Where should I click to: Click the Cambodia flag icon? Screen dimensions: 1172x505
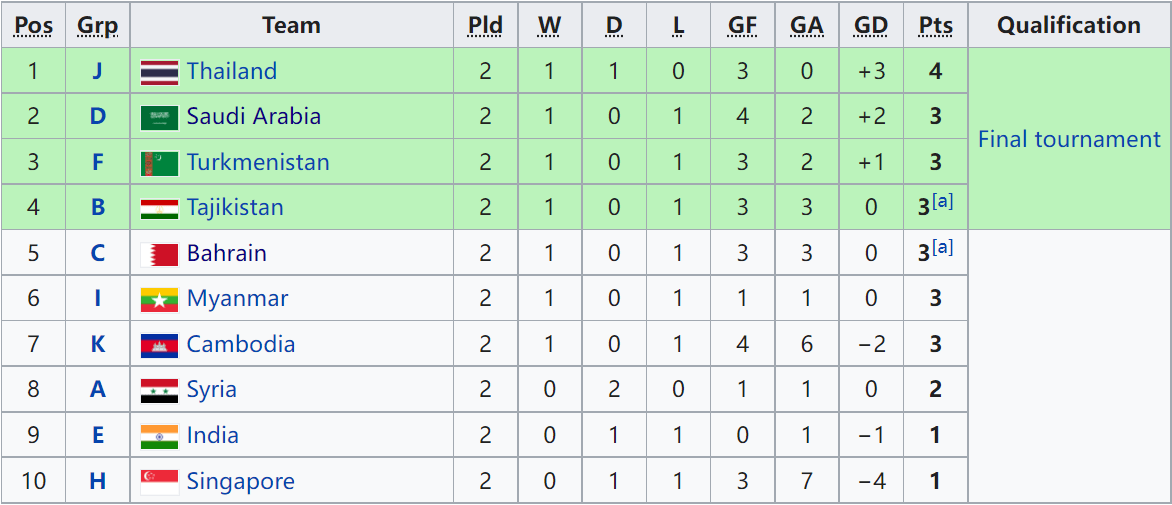pyautogui.click(x=159, y=345)
